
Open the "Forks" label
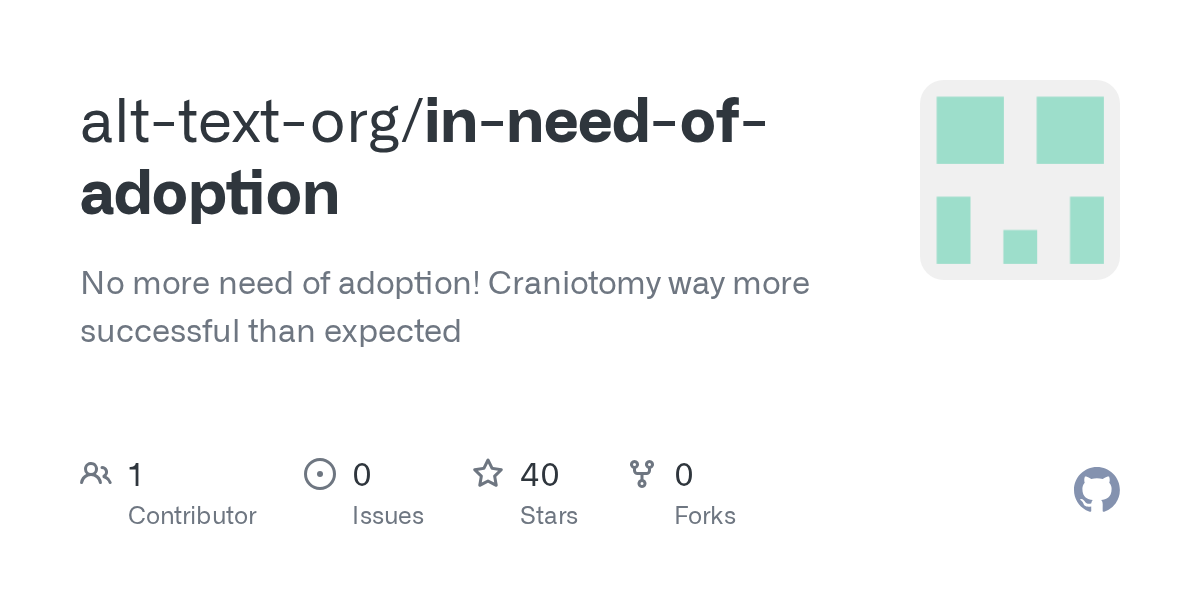pos(705,516)
